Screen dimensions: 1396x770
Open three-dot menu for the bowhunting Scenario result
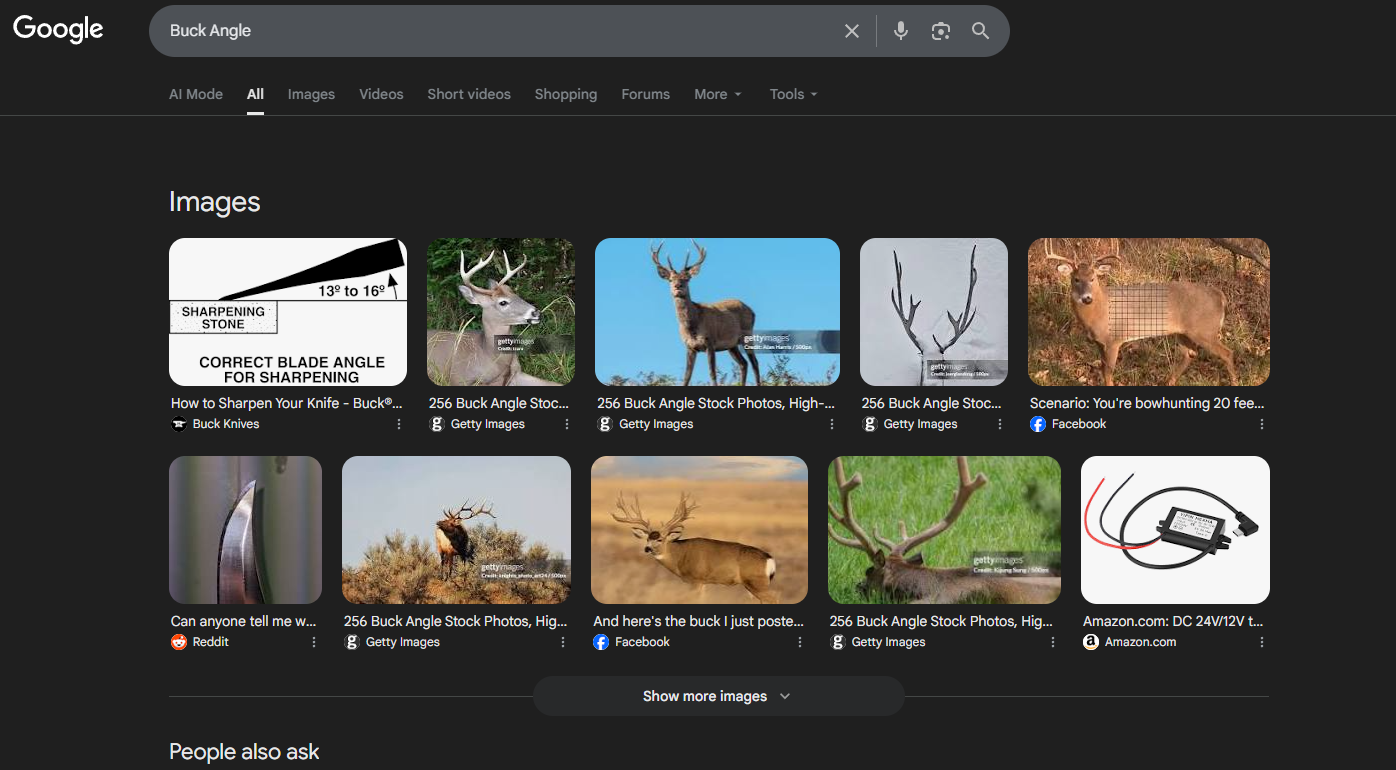[1262, 424]
